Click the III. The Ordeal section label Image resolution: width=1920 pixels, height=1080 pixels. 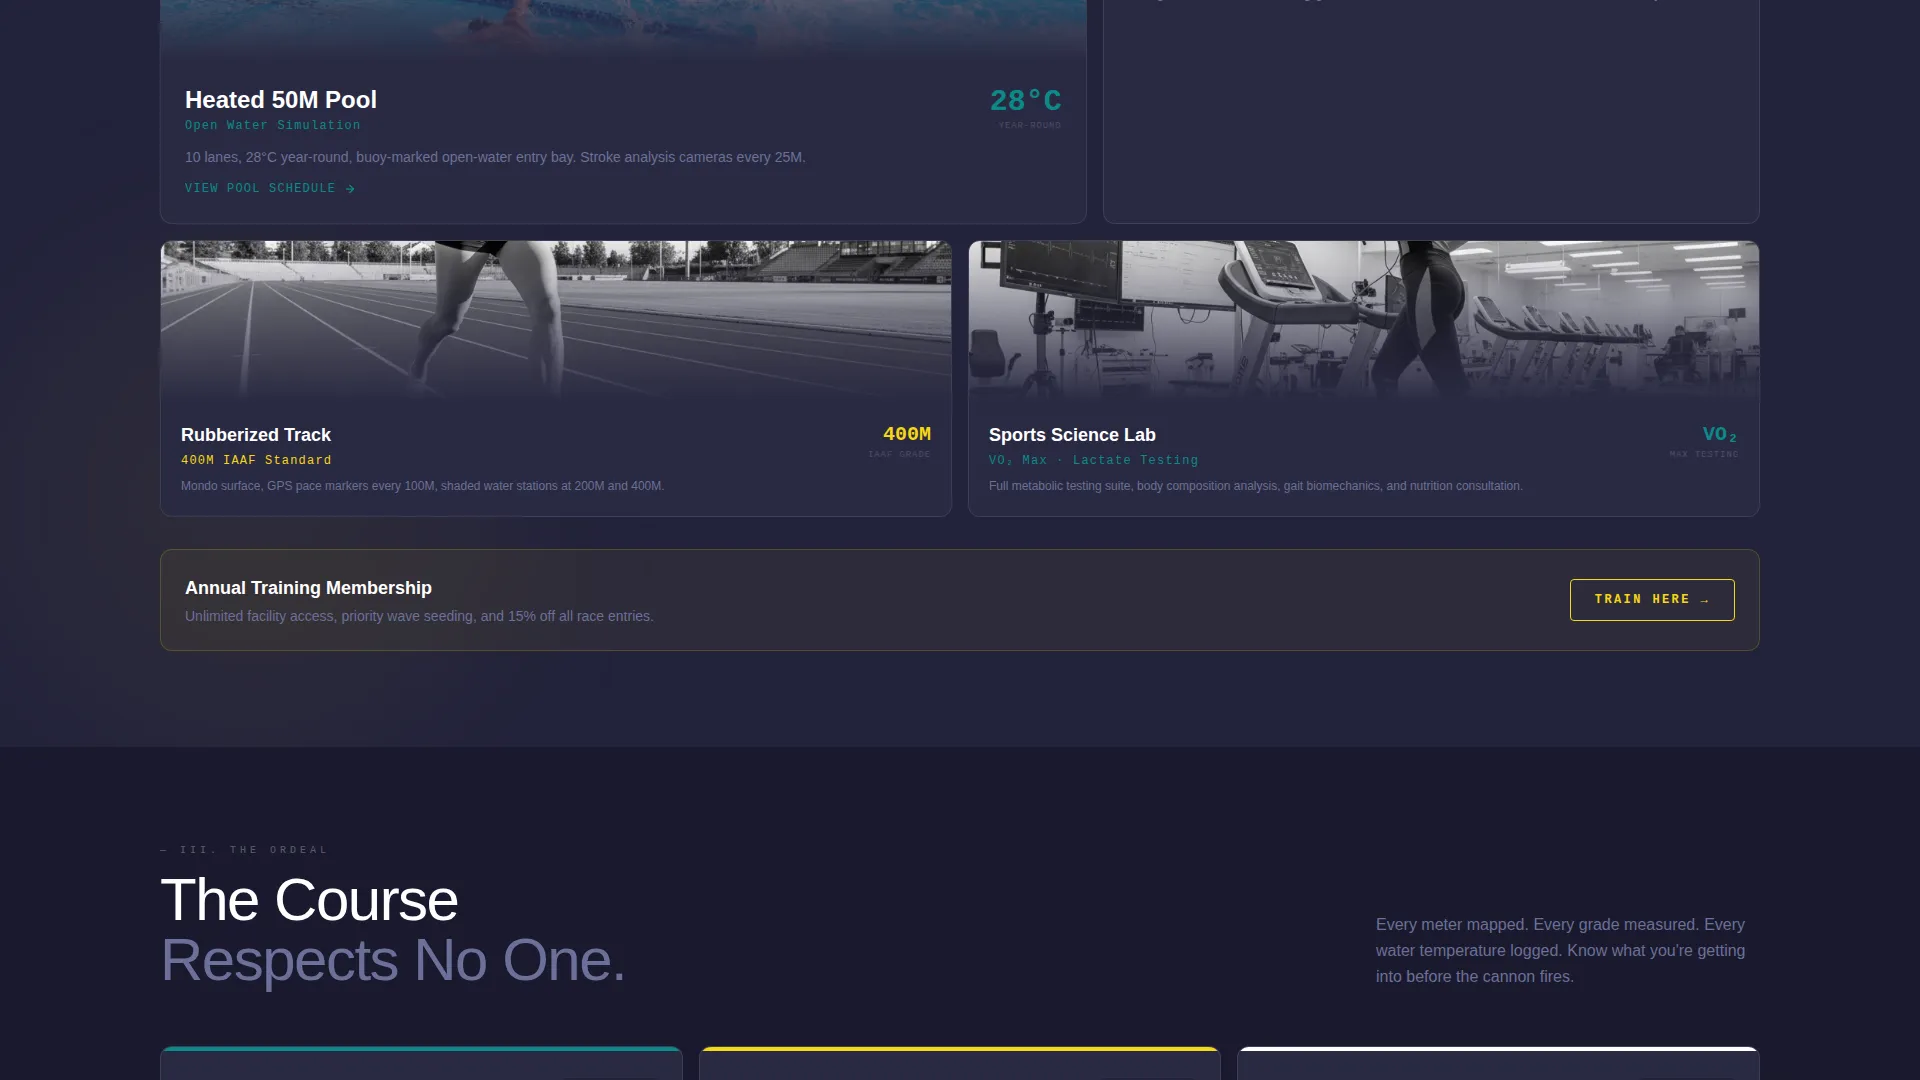244,850
